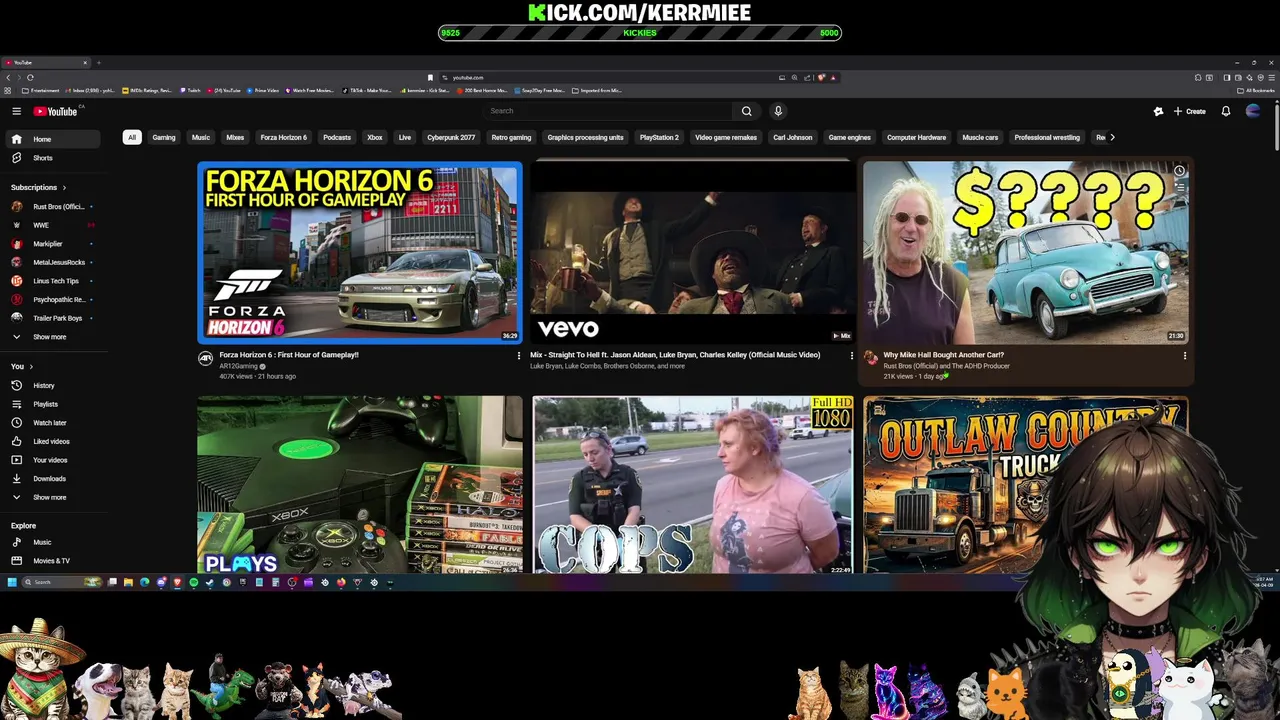
Task: Play the Mike Hall car video thumbnail
Action: pyautogui.click(x=1026, y=252)
